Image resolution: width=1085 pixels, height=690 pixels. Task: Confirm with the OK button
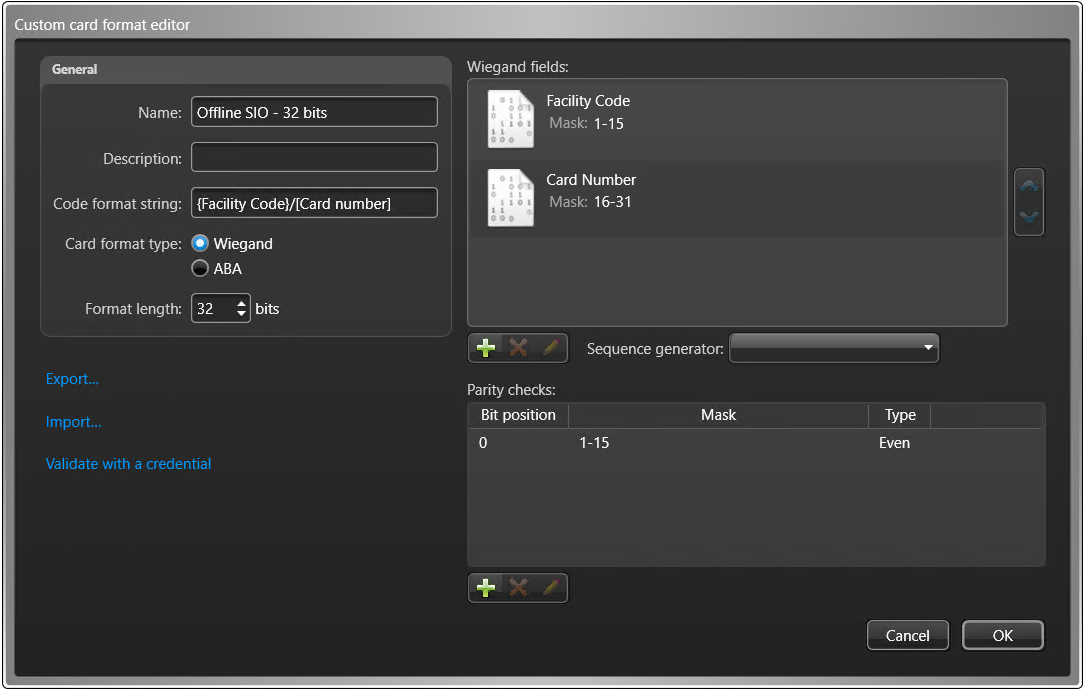click(x=1003, y=635)
